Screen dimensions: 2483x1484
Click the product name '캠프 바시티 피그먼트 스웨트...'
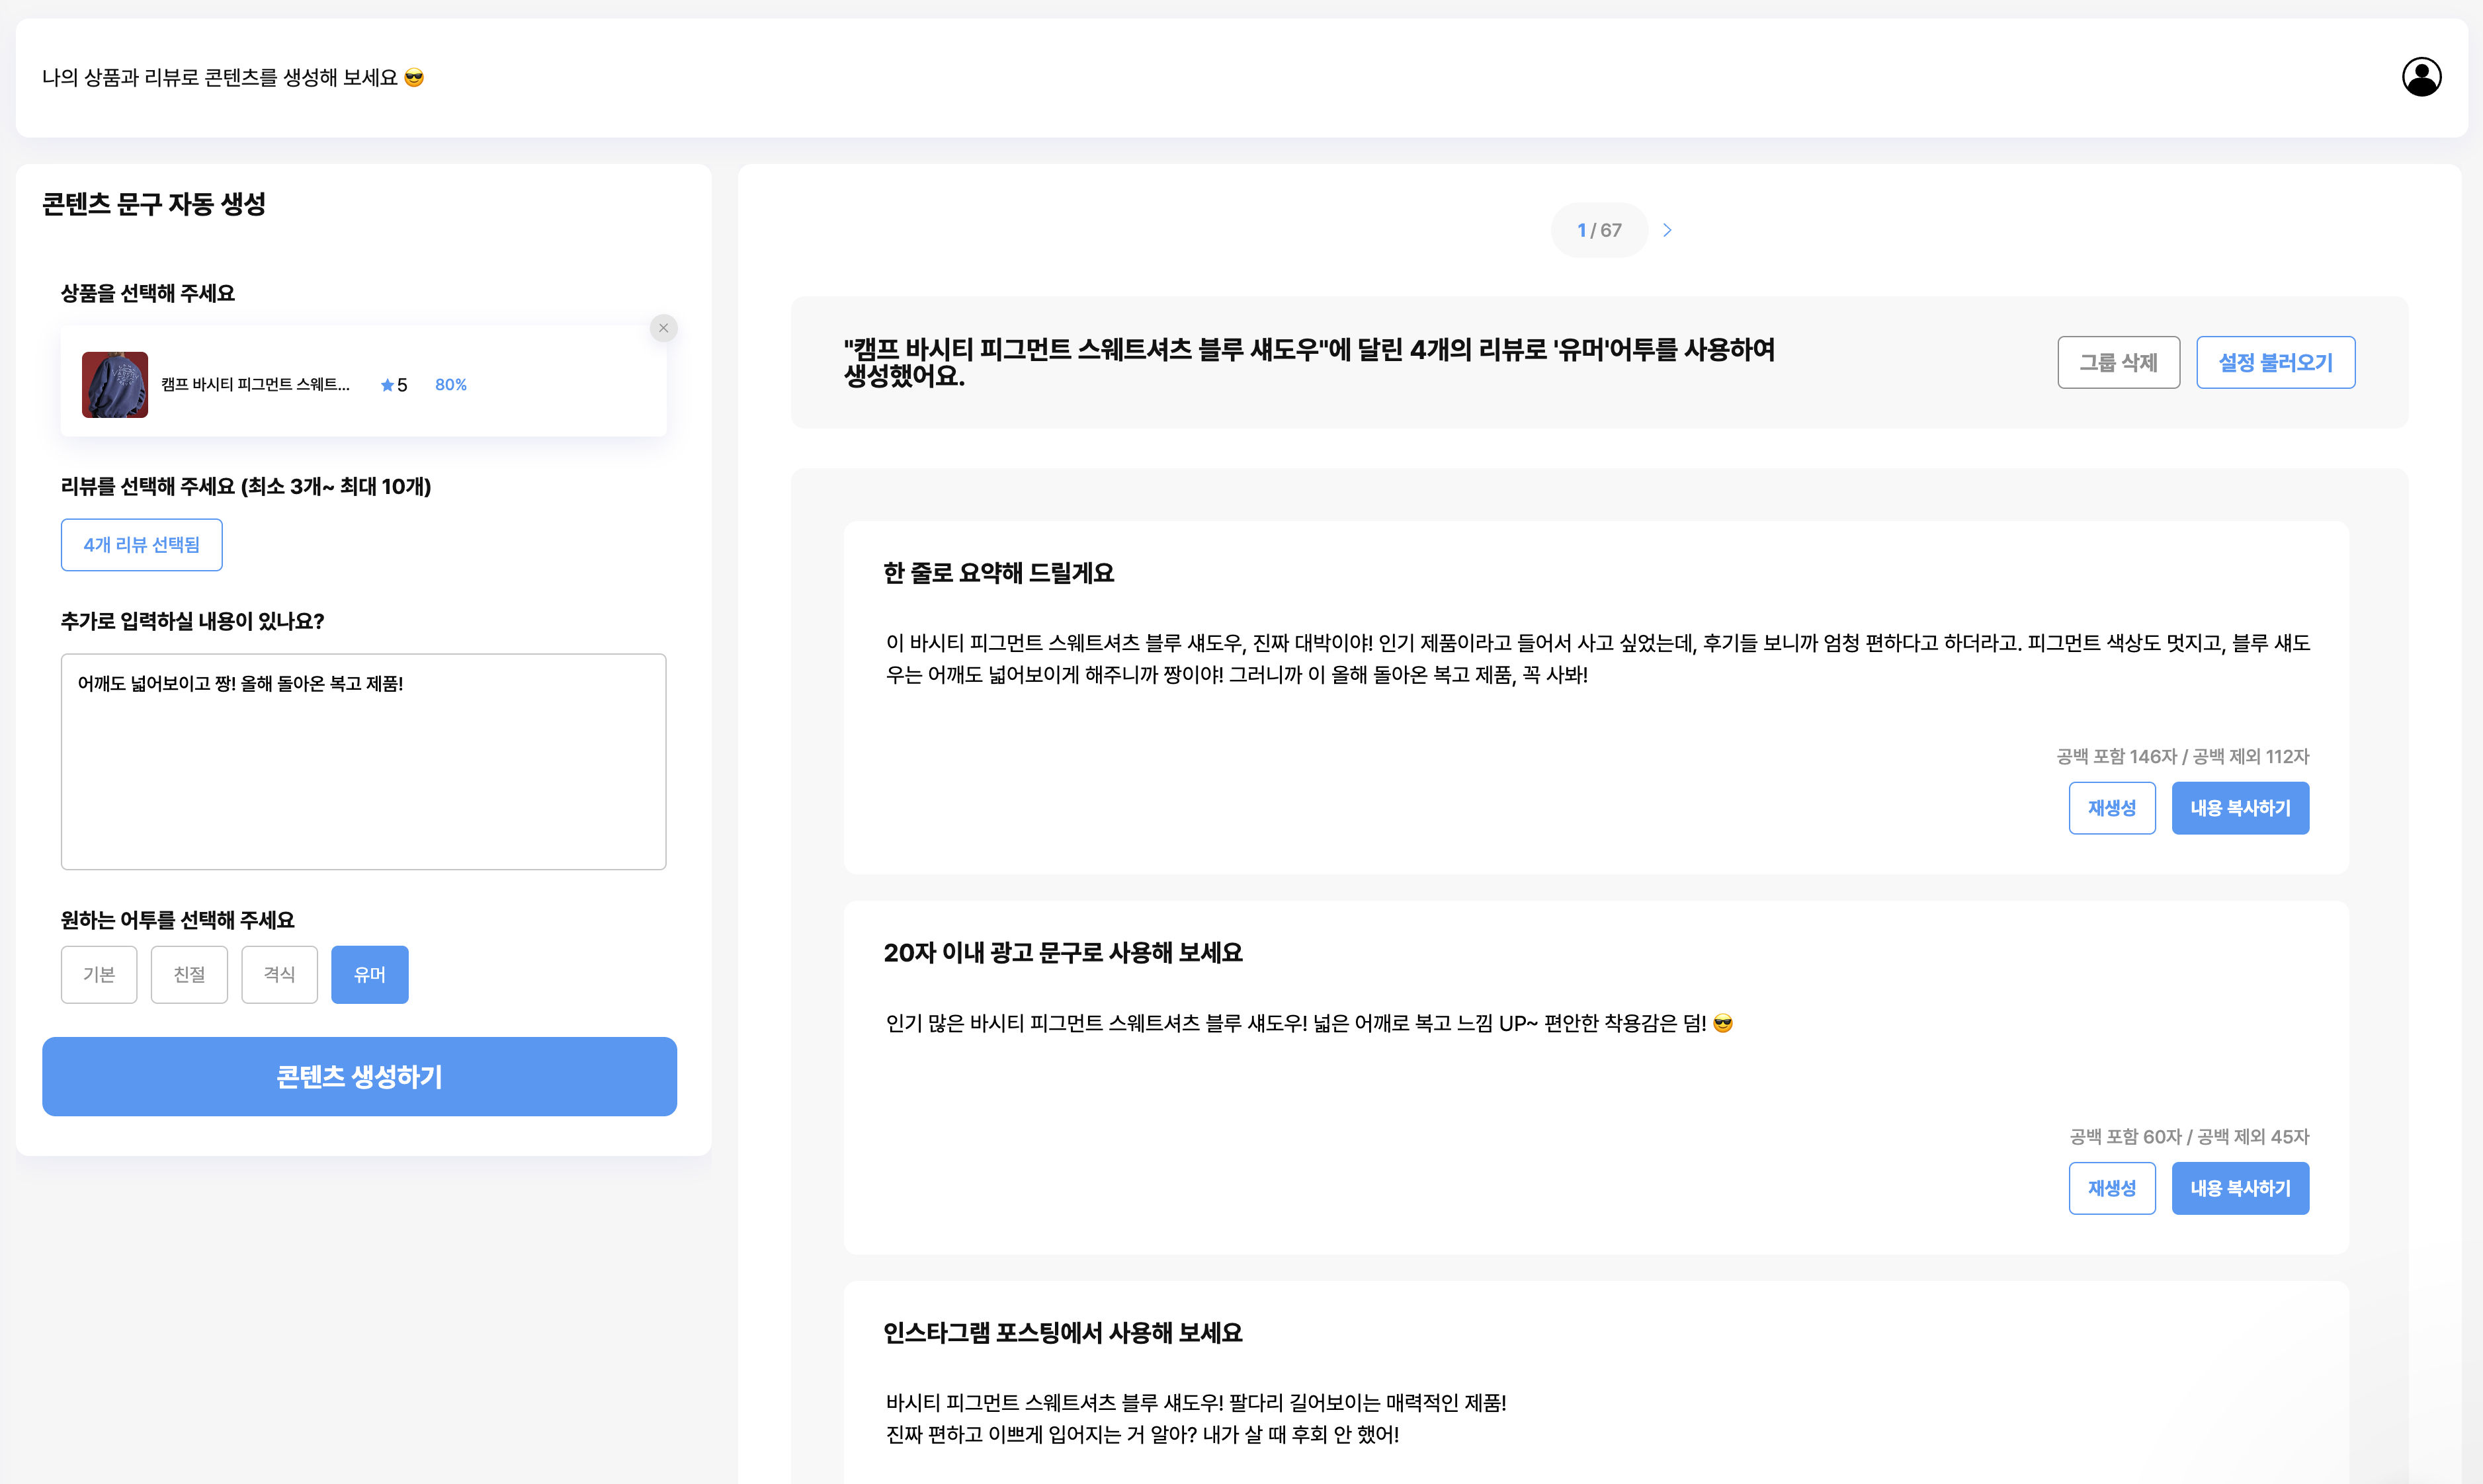click(256, 385)
